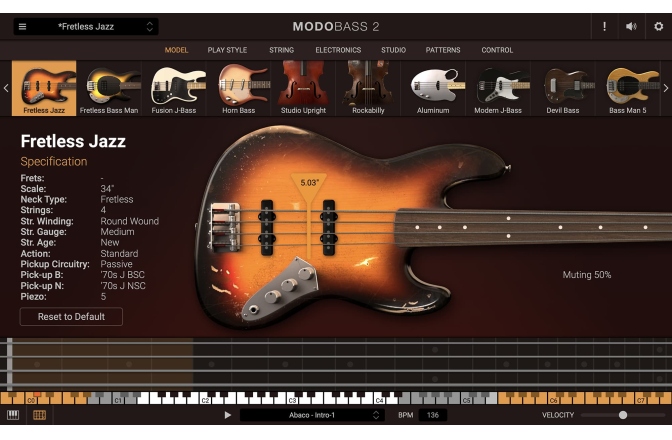Viewport: 672px width, 440px height.
Task: Click the C5 key on the keyboard
Action: [466, 400]
